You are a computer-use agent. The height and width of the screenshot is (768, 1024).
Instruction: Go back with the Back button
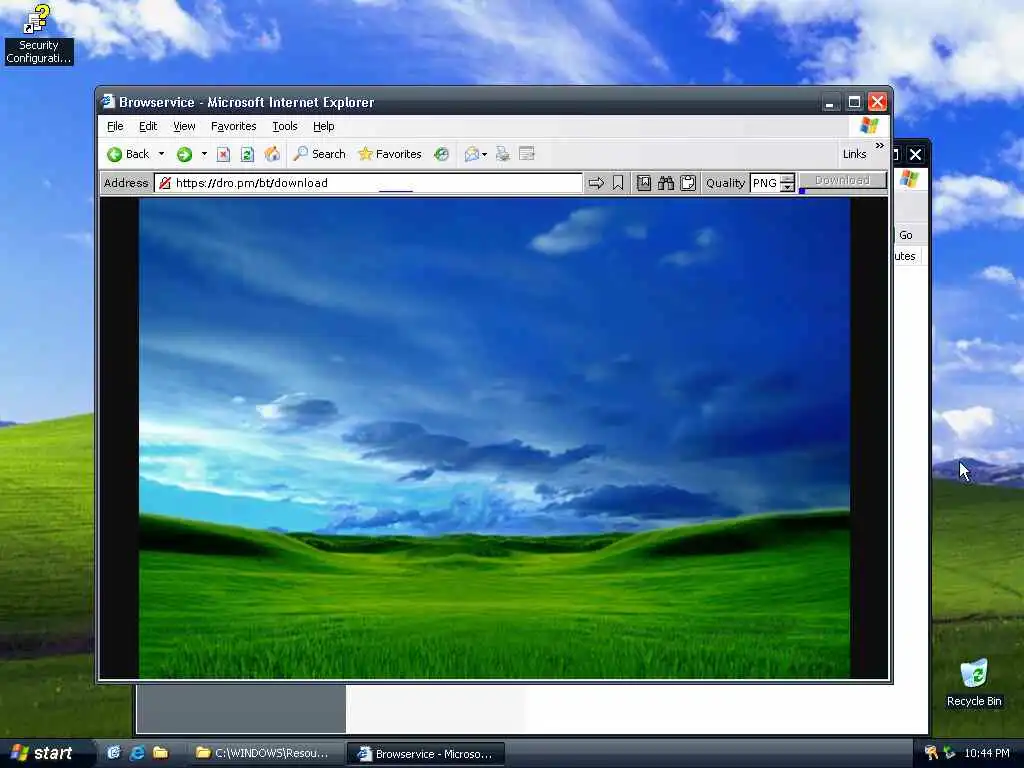point(128,154)
